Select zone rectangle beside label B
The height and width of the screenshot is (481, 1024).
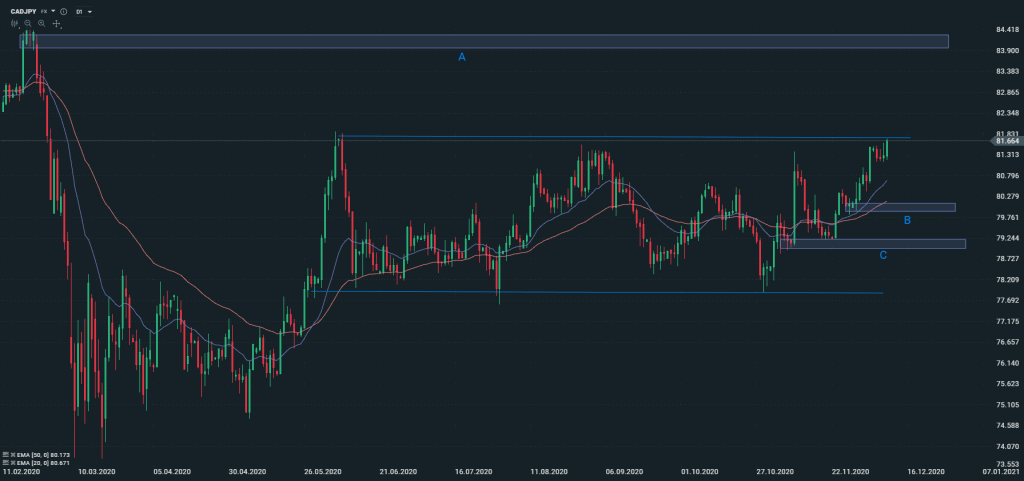900,208
